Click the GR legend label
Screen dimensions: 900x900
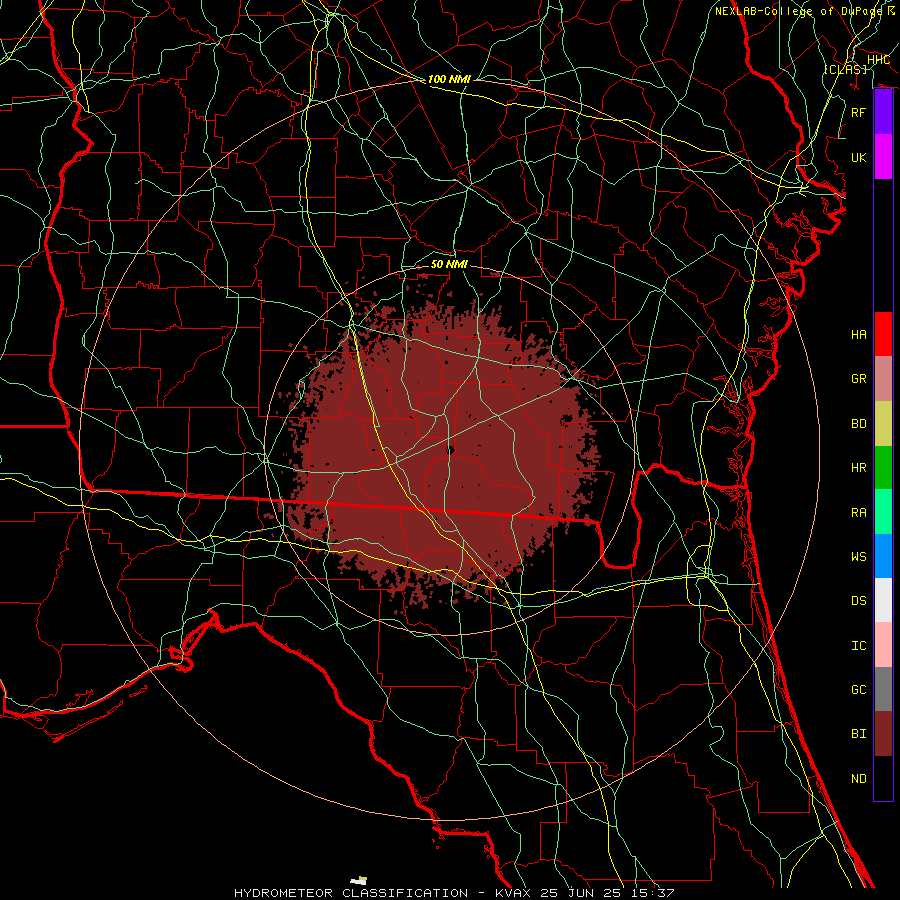(858, 379)
